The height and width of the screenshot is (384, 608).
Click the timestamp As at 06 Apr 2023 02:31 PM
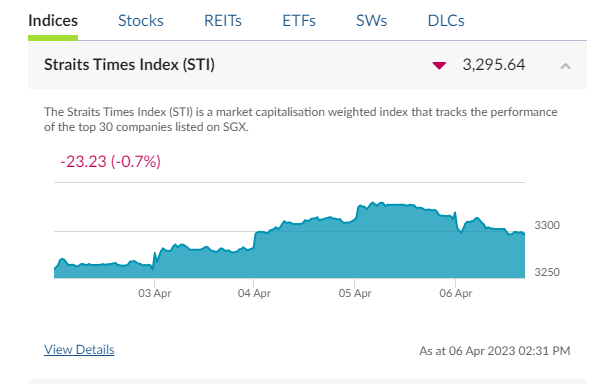tap(495, 351)
